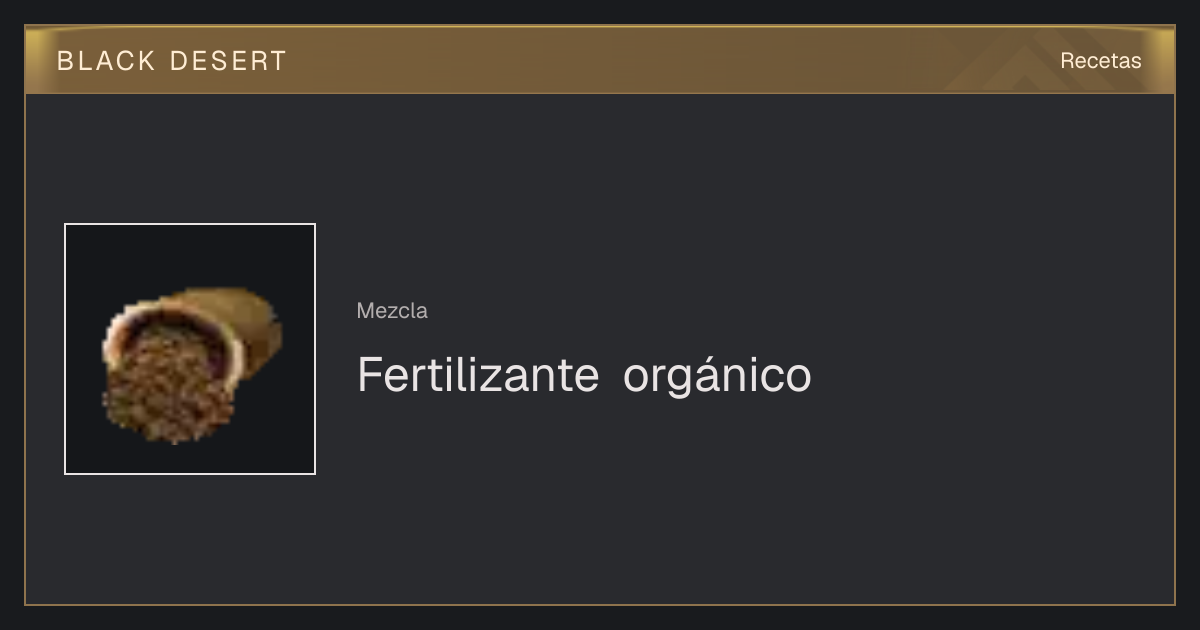Open the Recetas link in header
The height and width of the screenshot is (630, 1200).
[1100, 60]
